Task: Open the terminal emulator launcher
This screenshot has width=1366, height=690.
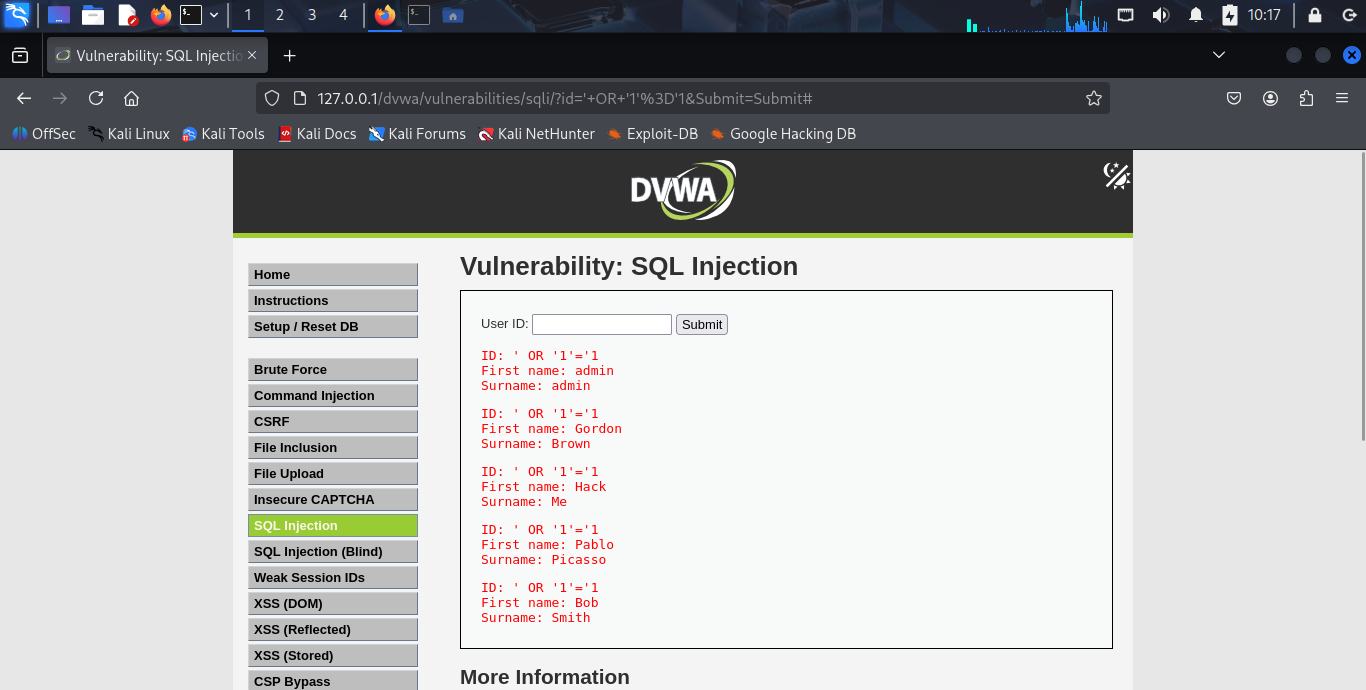Action: [191, 15]
